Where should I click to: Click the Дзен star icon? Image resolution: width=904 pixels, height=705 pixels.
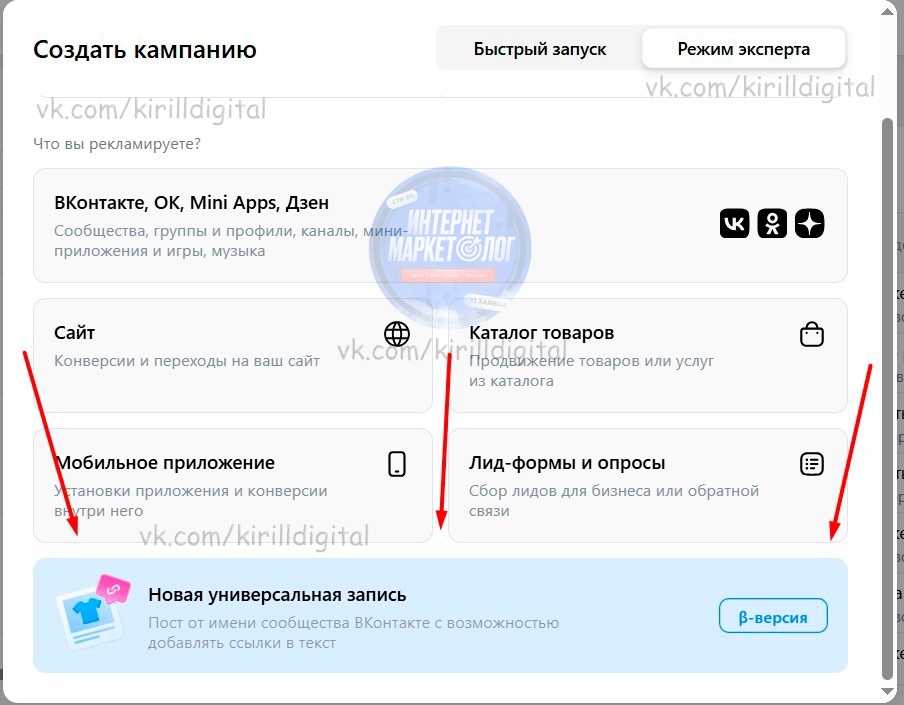tap(809, 223)
